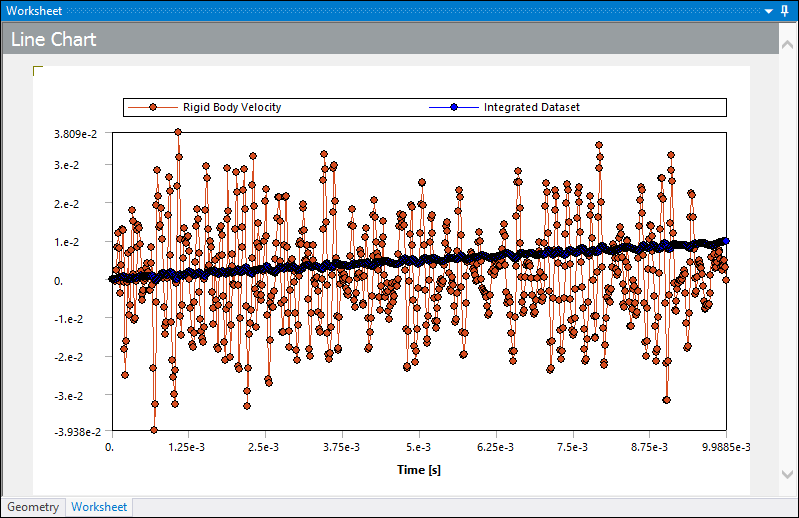The image size is (799, 518).
Task: Click the -1.e-2 vertical axis label
Action: pos(68,319)
